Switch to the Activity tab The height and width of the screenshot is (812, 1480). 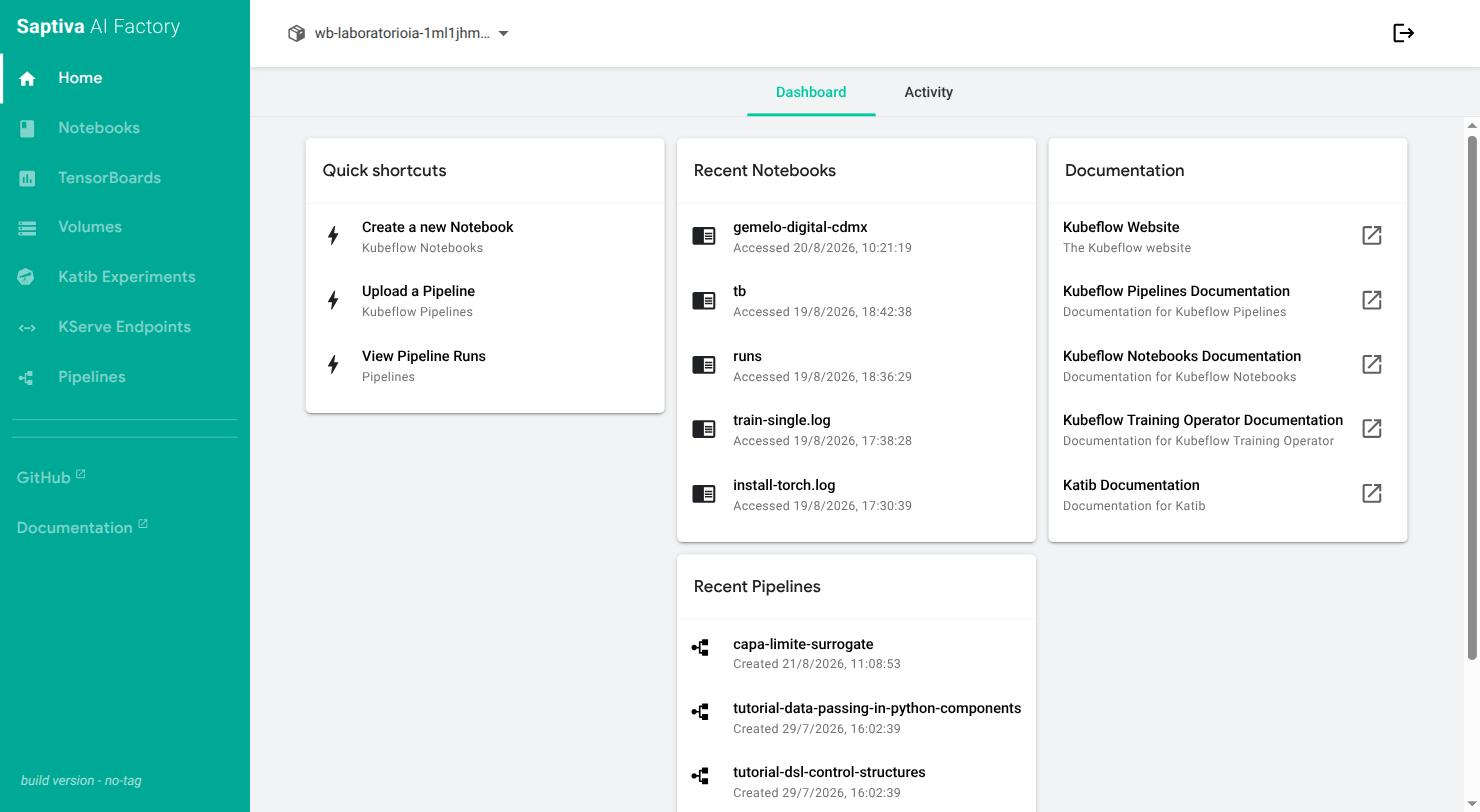[x=928, y=92]
